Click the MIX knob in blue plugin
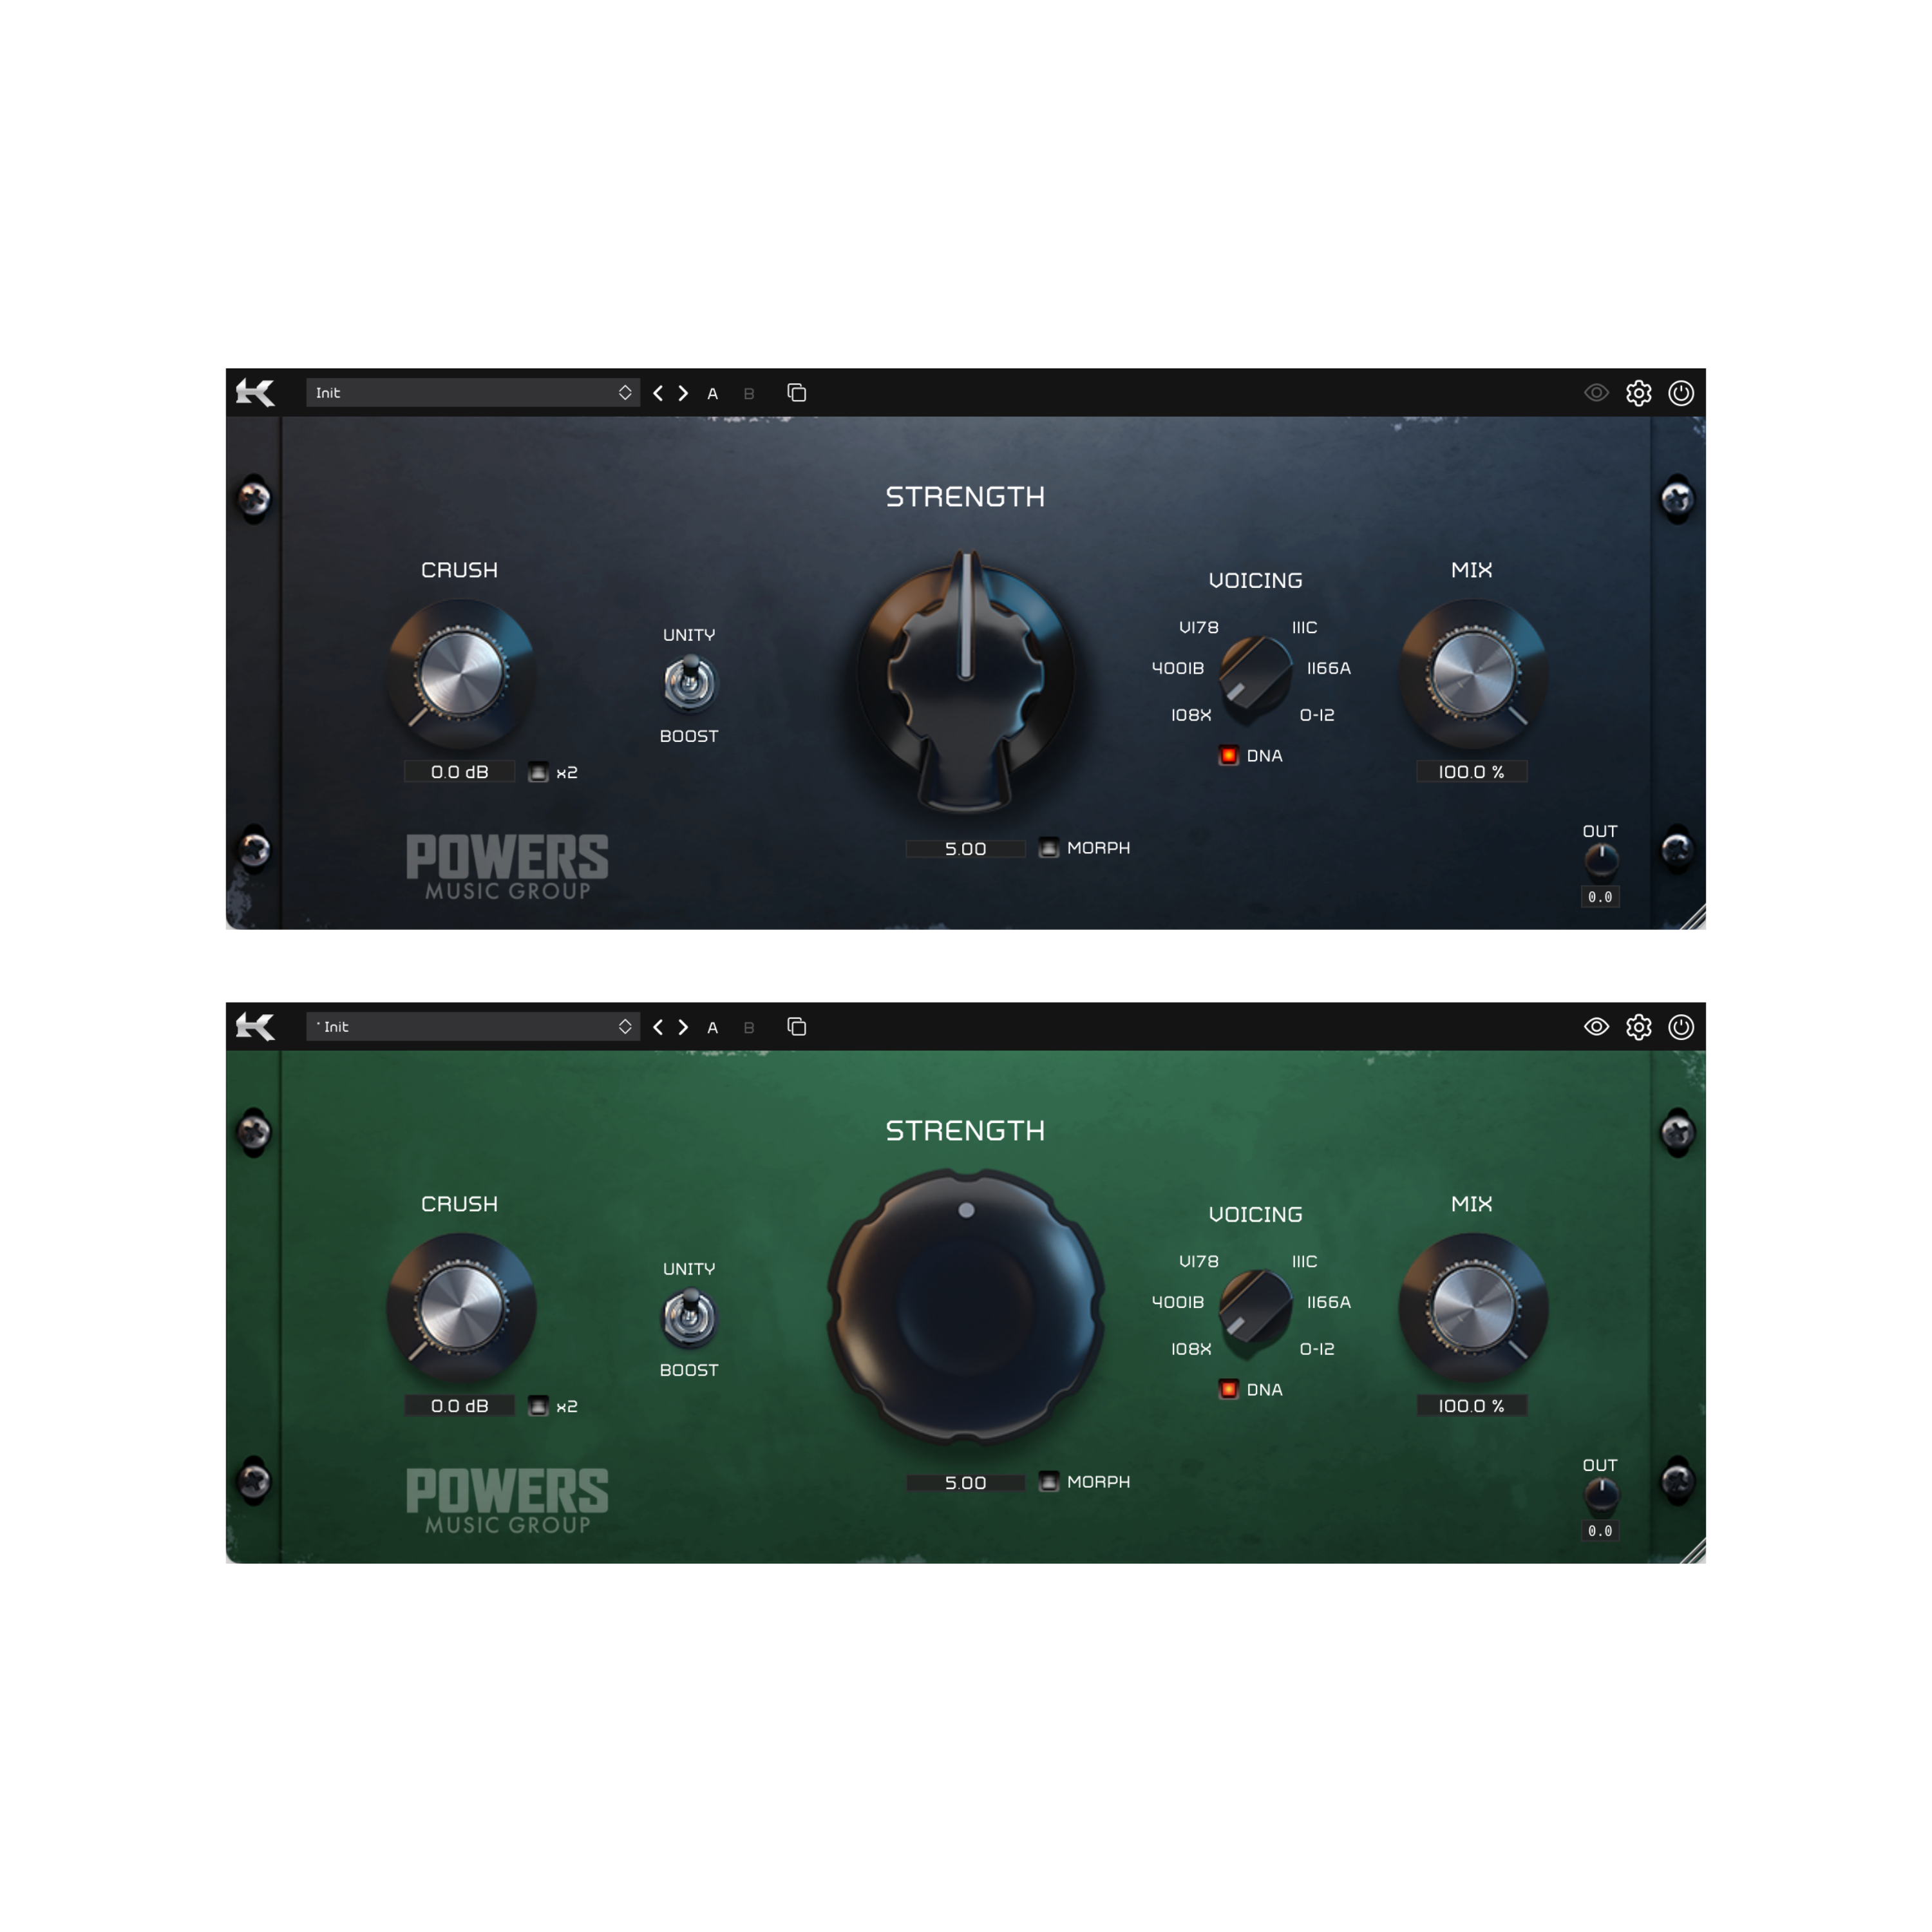The image size is (1932, 1932). (x=1472, y=673)
